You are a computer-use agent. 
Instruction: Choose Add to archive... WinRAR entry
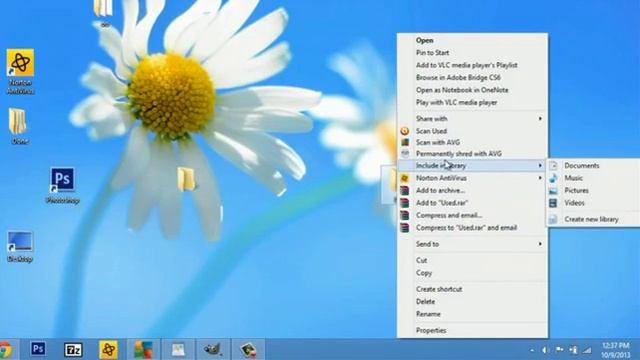(472, 190)
